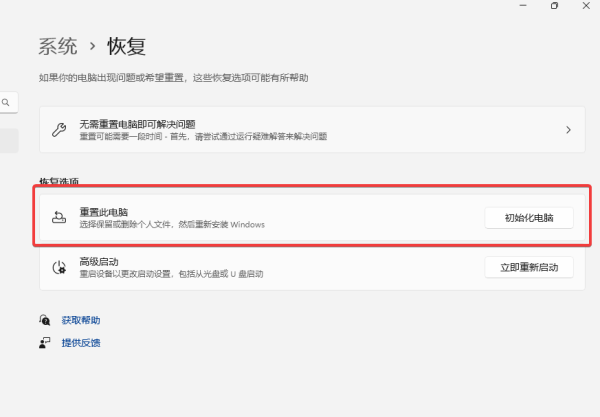Click the highlighted sidebar item at left edge
Image resolution: width=600 pixels, height=417 pixels.
[x=8, y=140]
